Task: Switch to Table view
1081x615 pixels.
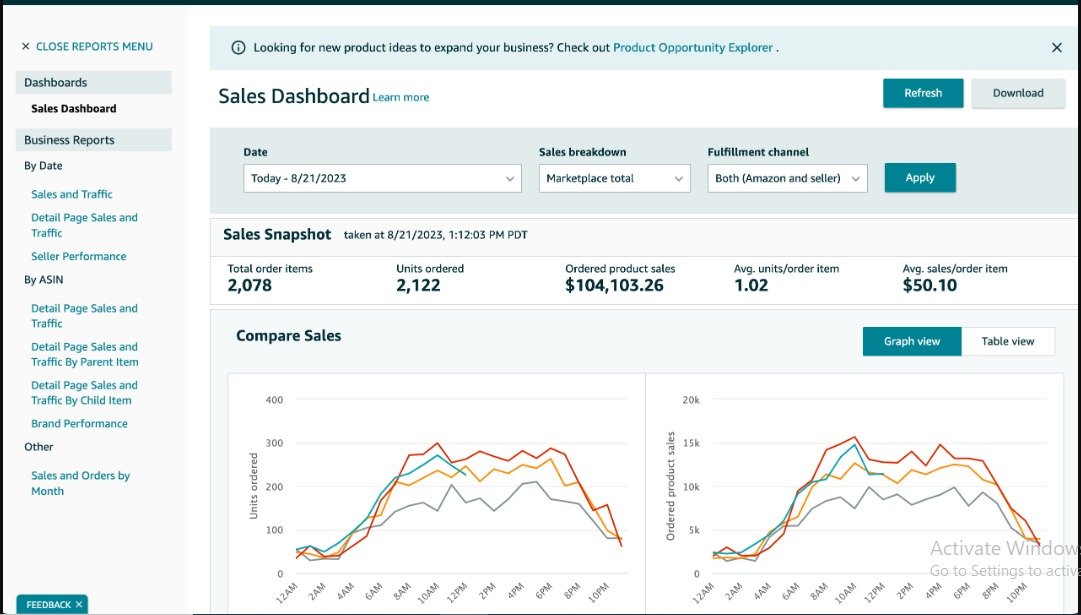Action: point(1008,341)
